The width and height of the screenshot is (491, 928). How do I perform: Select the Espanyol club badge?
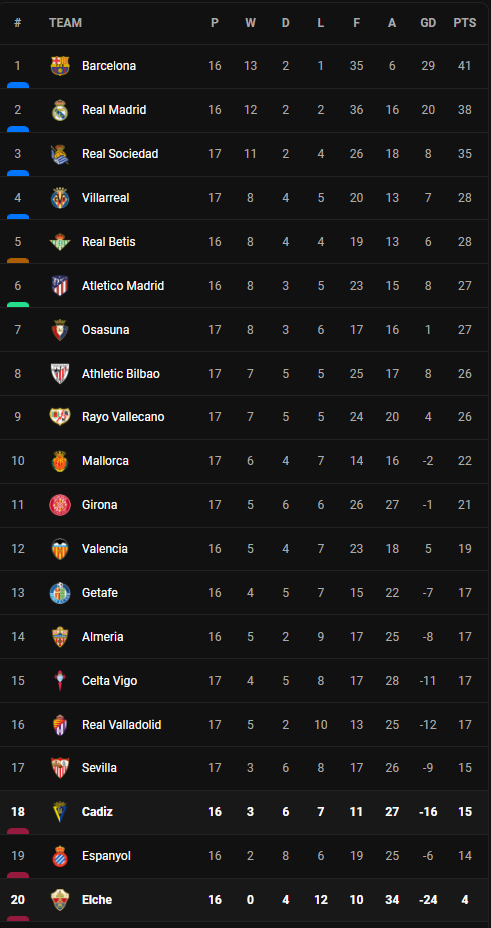[60, 856]
